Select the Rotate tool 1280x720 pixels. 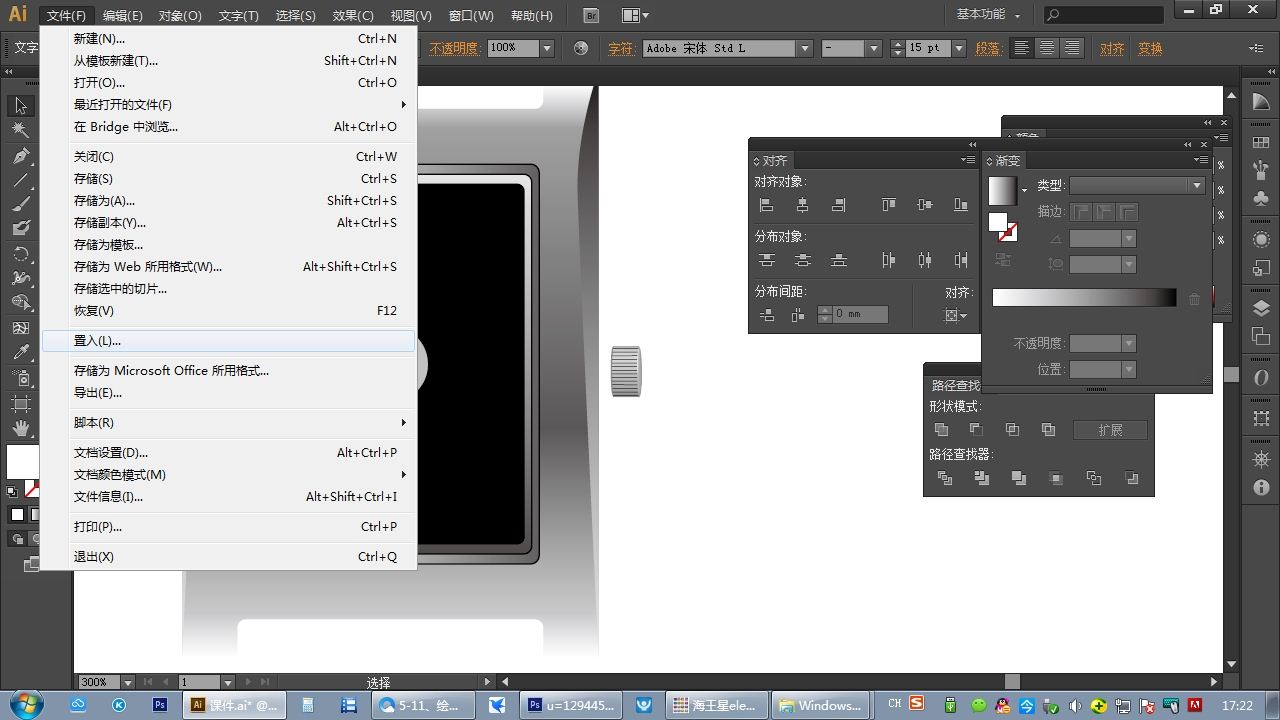[x=21, y=254]
